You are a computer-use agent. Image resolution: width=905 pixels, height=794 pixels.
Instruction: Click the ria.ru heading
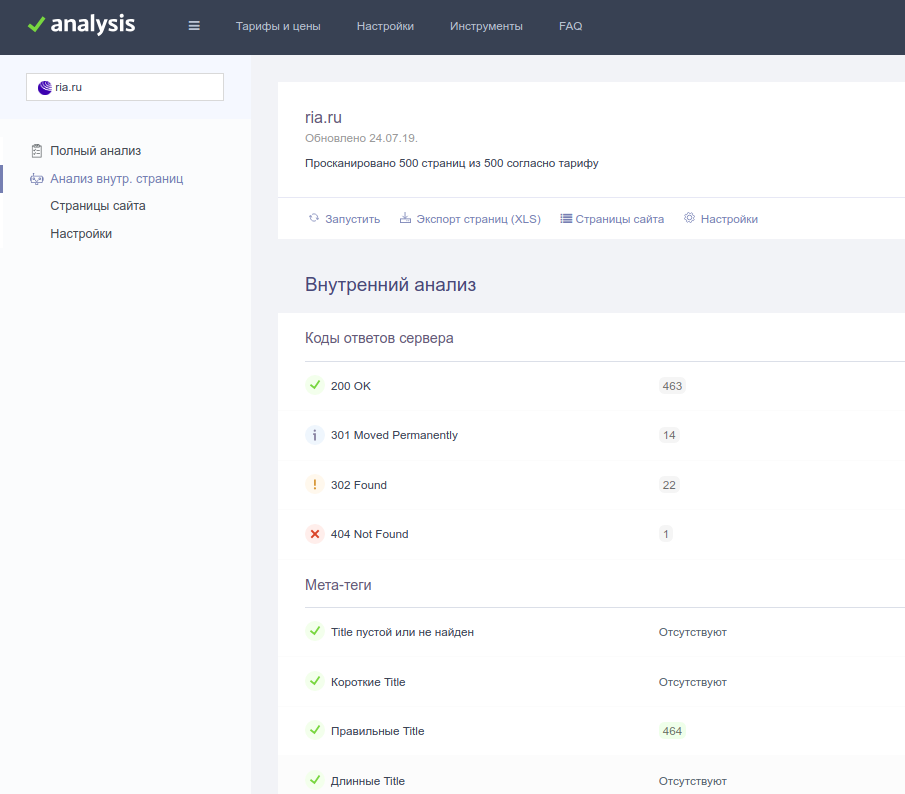323,117
